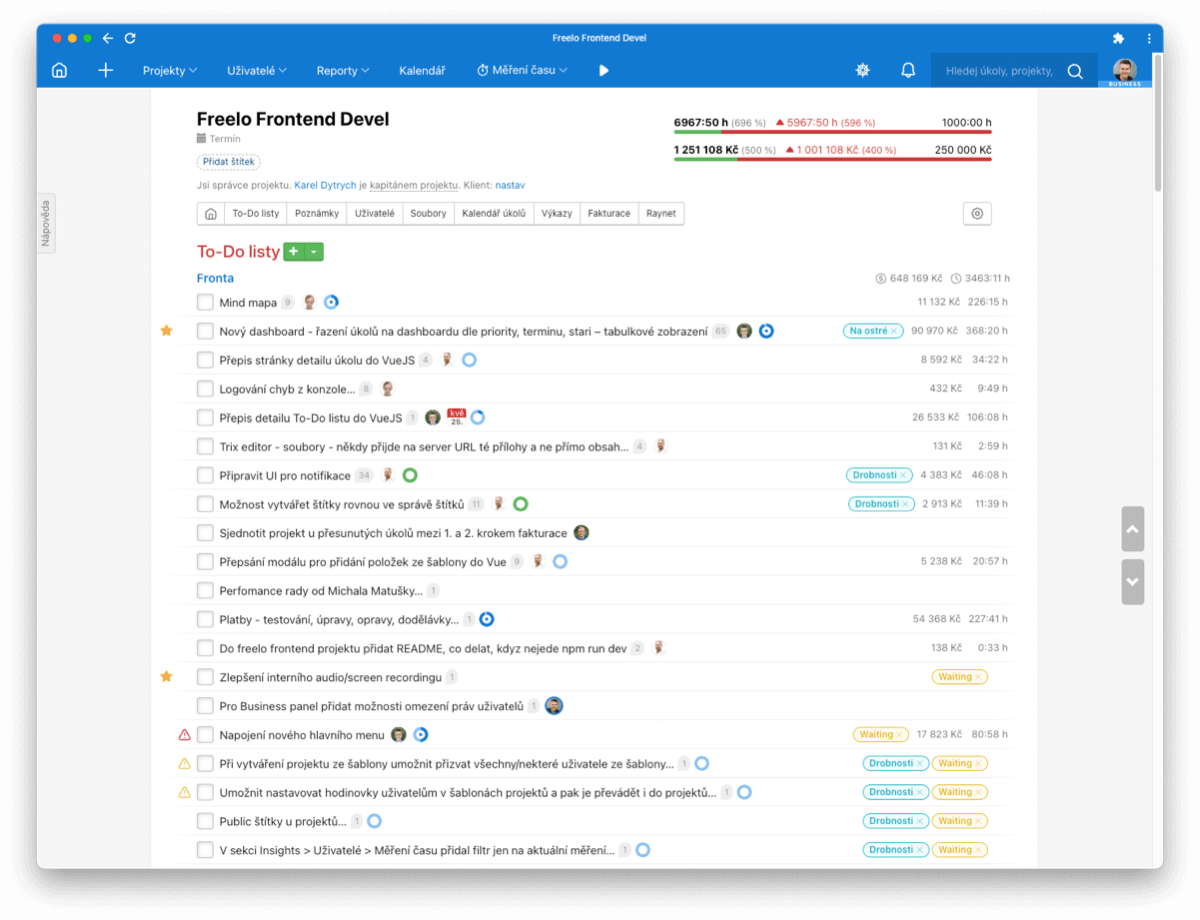Click the red warning icon beside Napojení nového hlavního menu
The image size is (1200, 920).
pyautogui.click(x=184, y=734)
